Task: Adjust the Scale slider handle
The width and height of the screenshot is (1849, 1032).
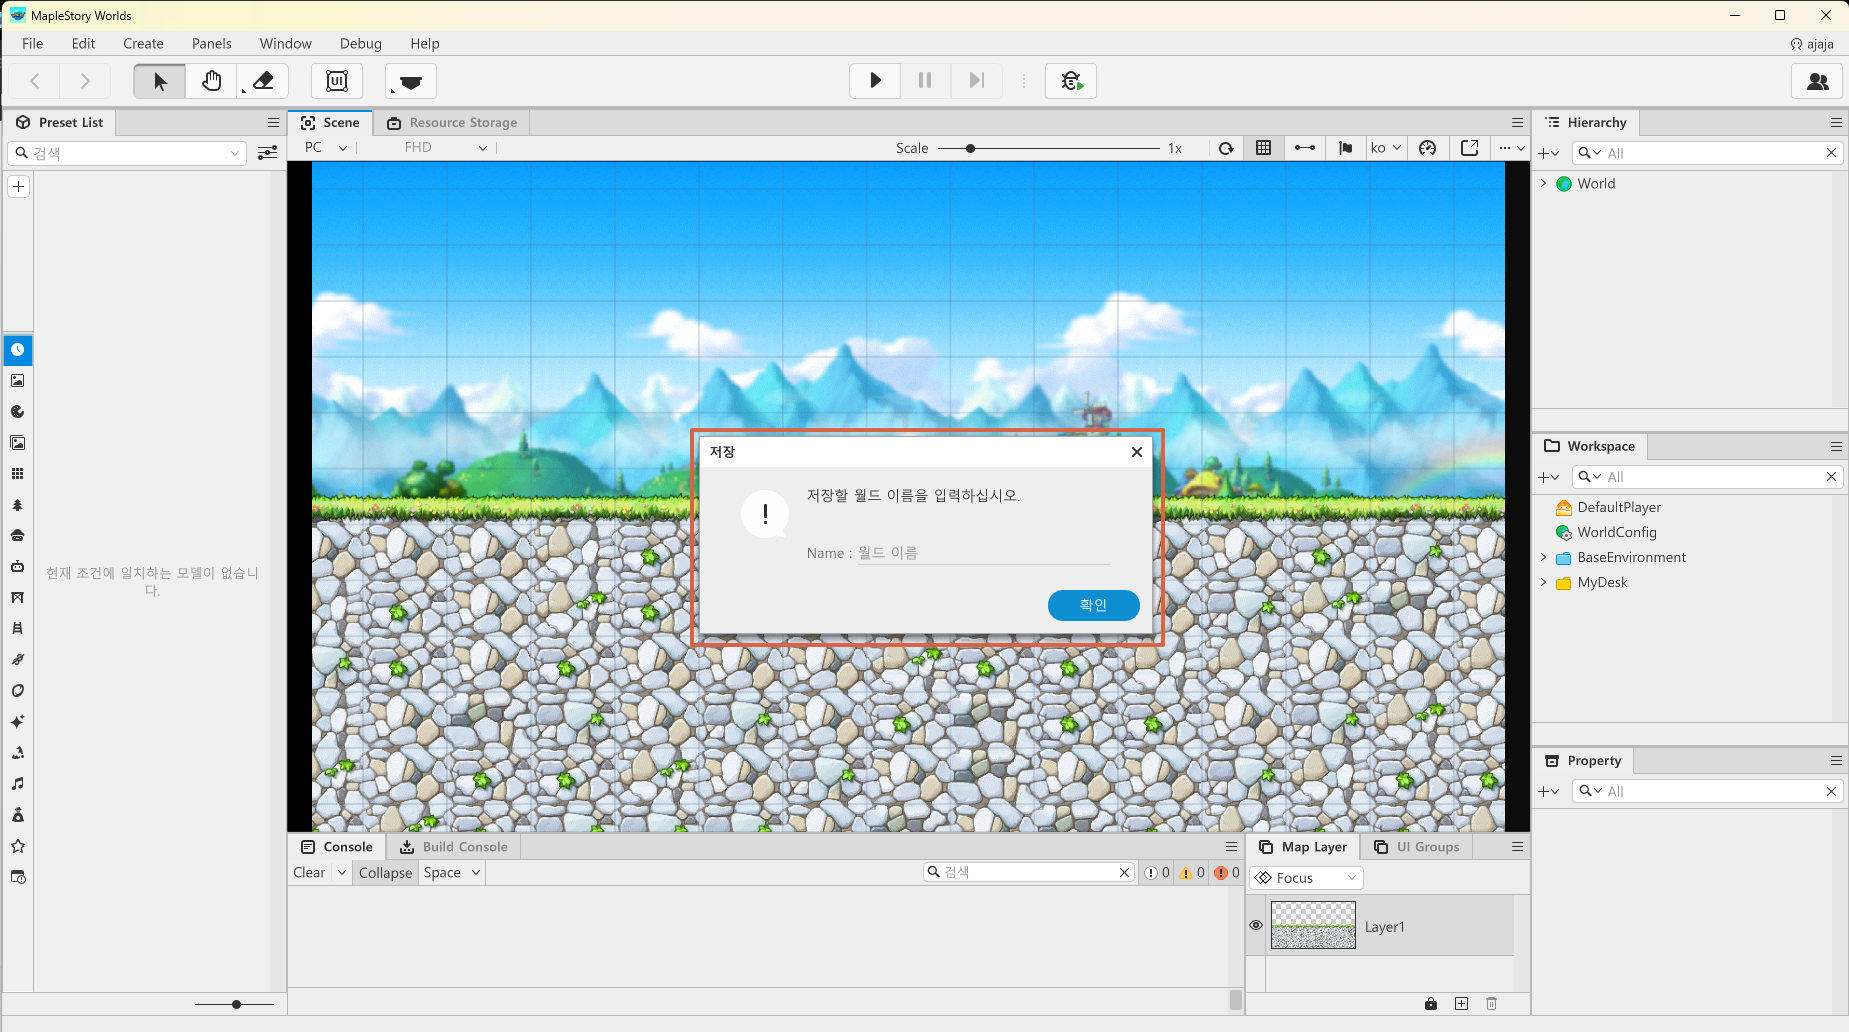Action: click(x=970, y=148)
